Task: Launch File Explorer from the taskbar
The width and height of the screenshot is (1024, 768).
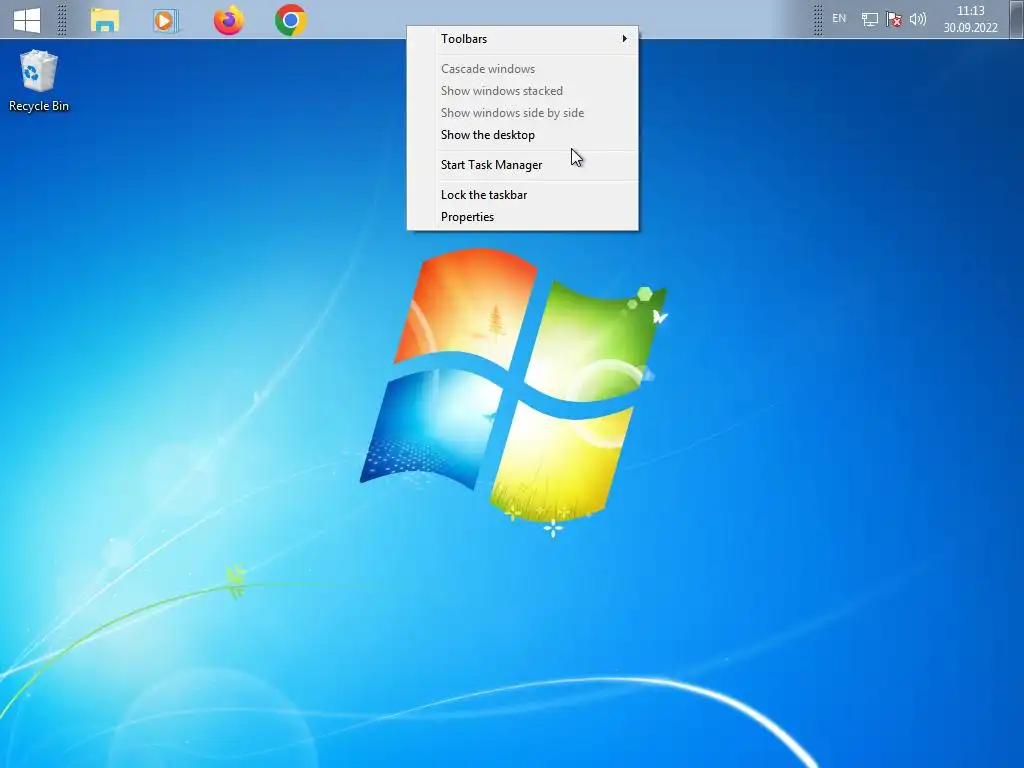Action: (x=104, y=20)
